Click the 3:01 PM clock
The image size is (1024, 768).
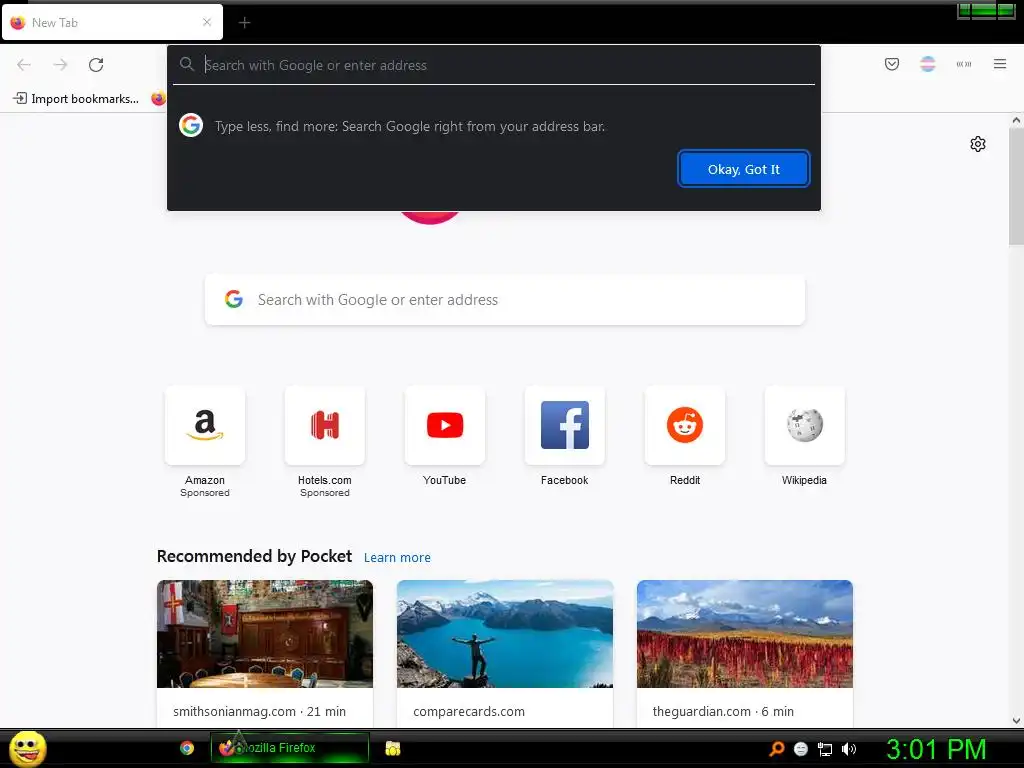tap(936, 749)
